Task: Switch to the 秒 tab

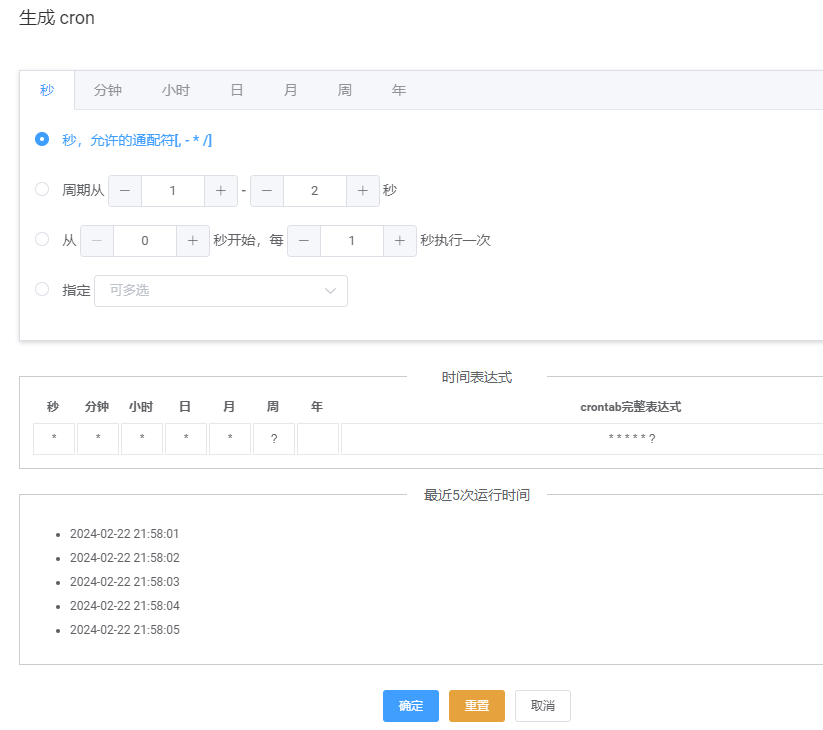Action: (47, 90)
